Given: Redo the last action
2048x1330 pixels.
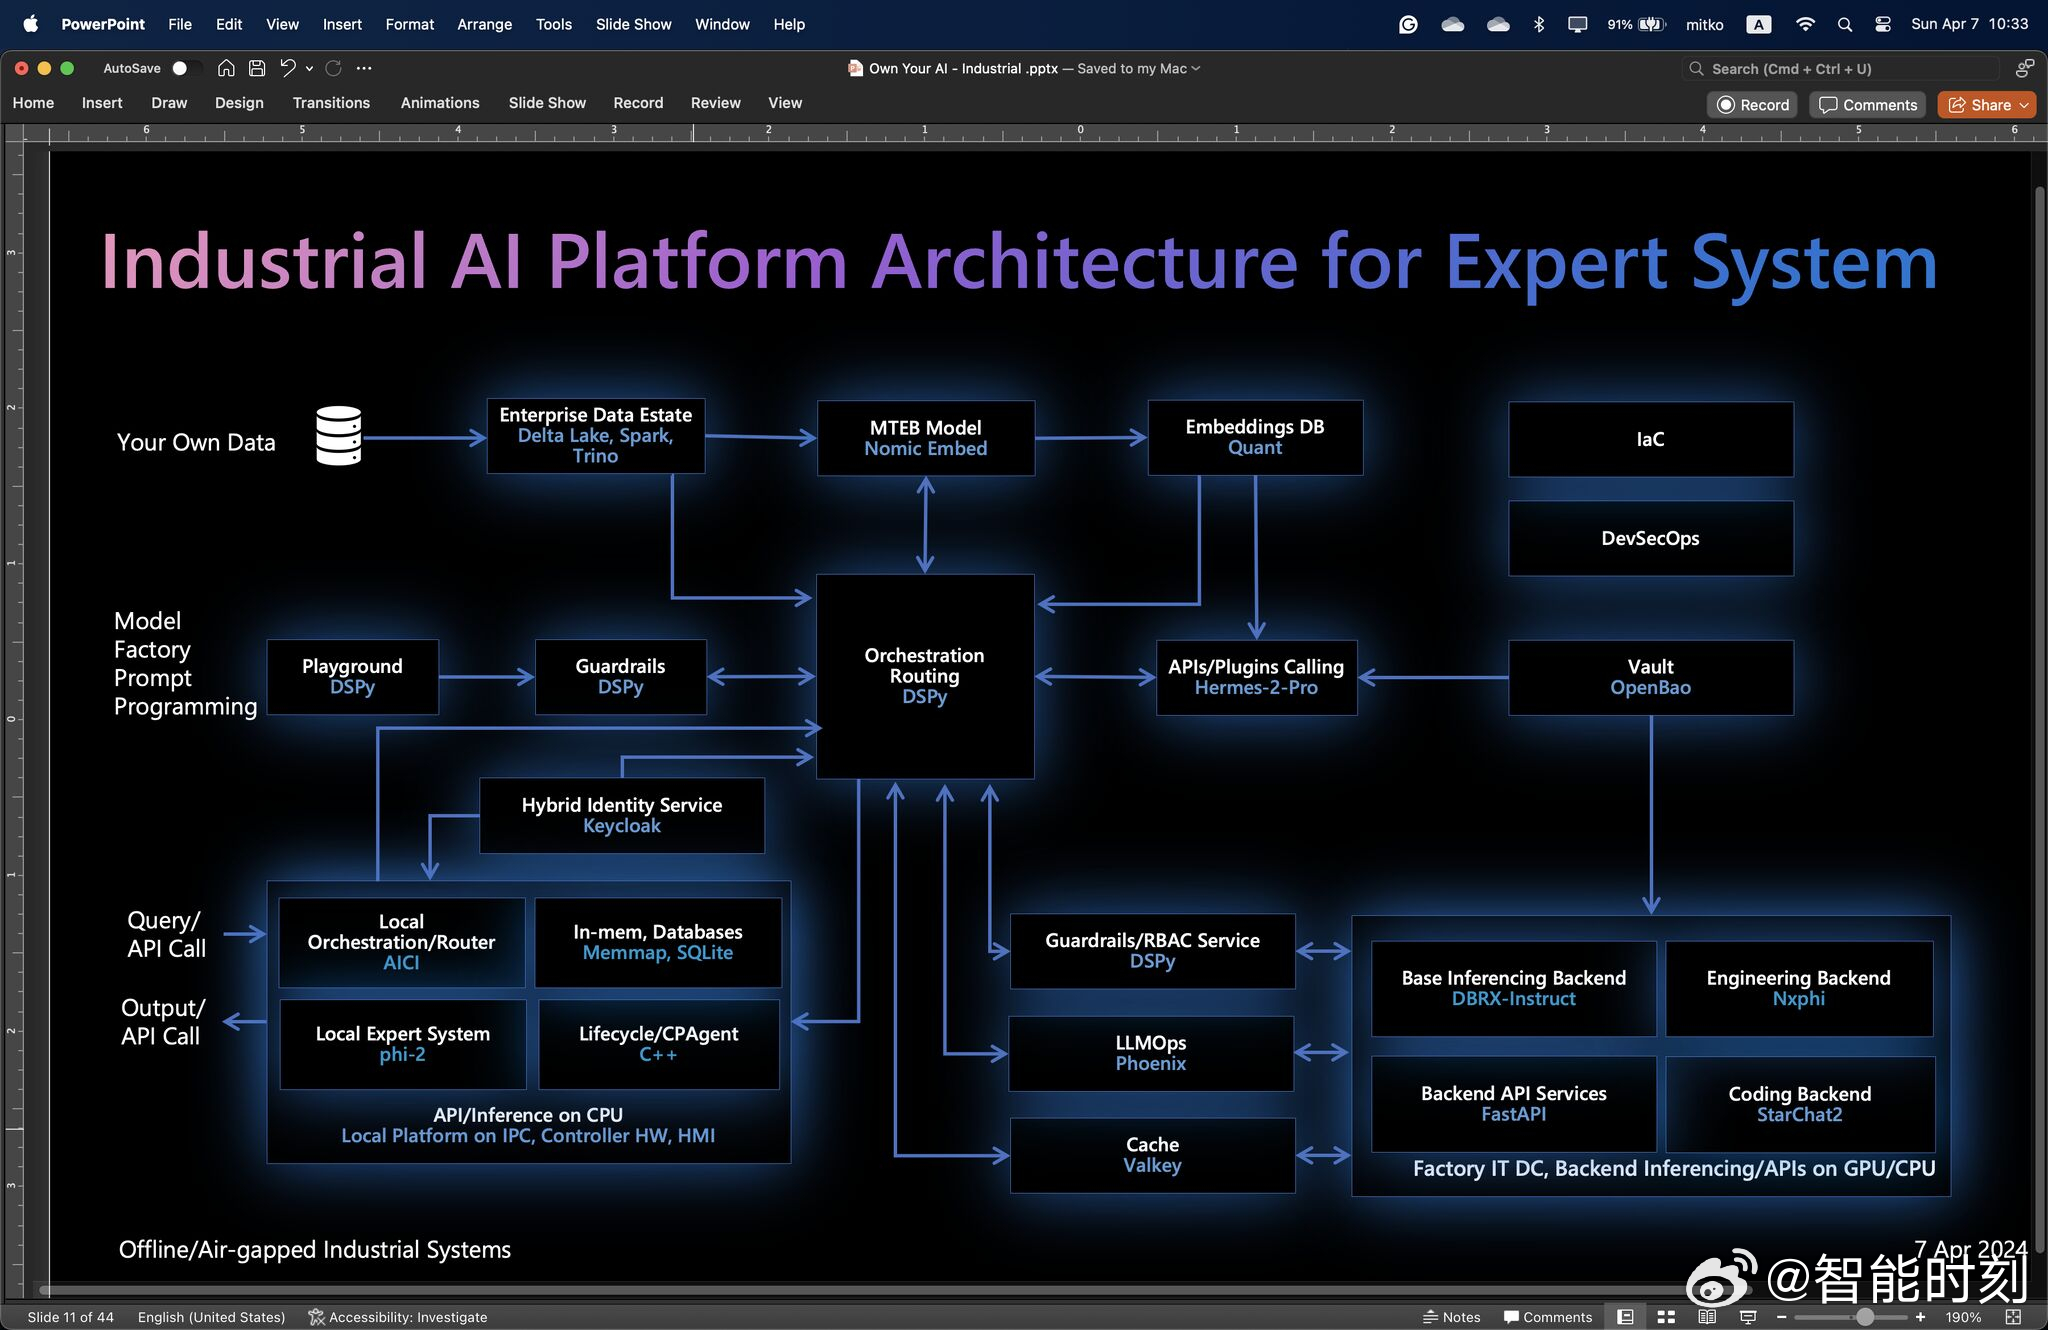Looking at the screenshot, I should (x=334, y=68).
